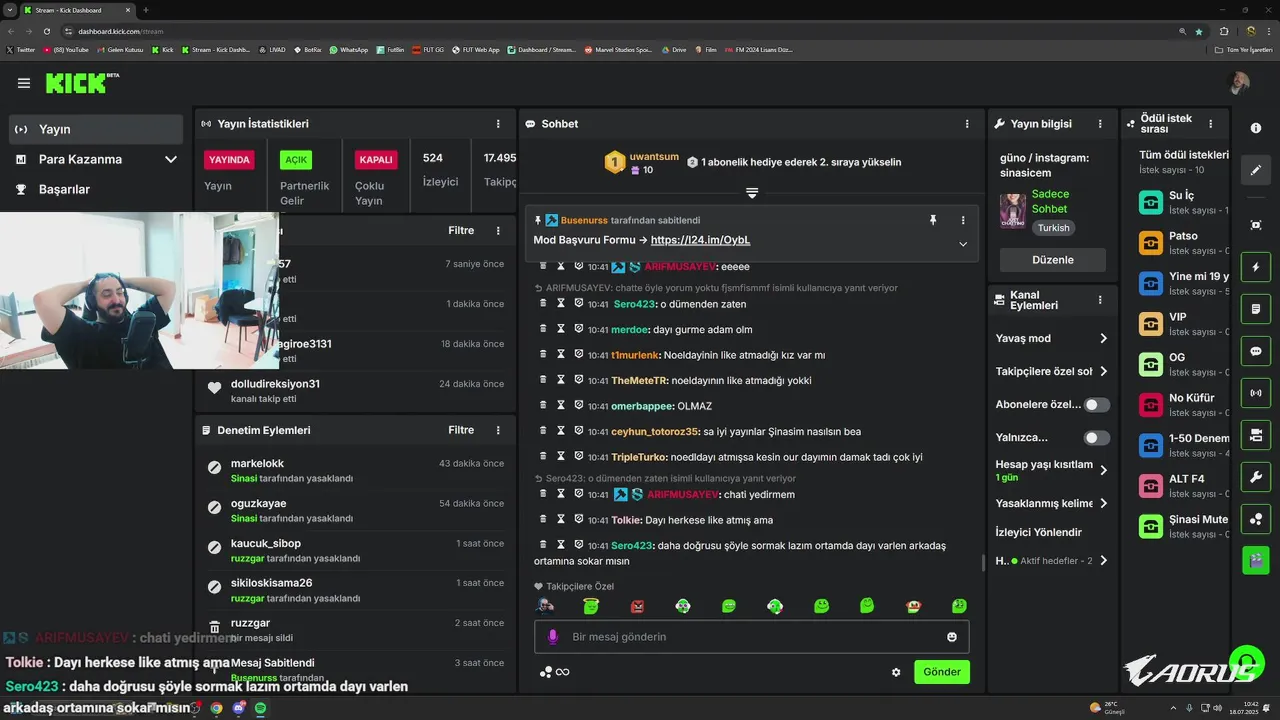
Task: Select Yayın in the left sidebar
Action: pos(96,129)
